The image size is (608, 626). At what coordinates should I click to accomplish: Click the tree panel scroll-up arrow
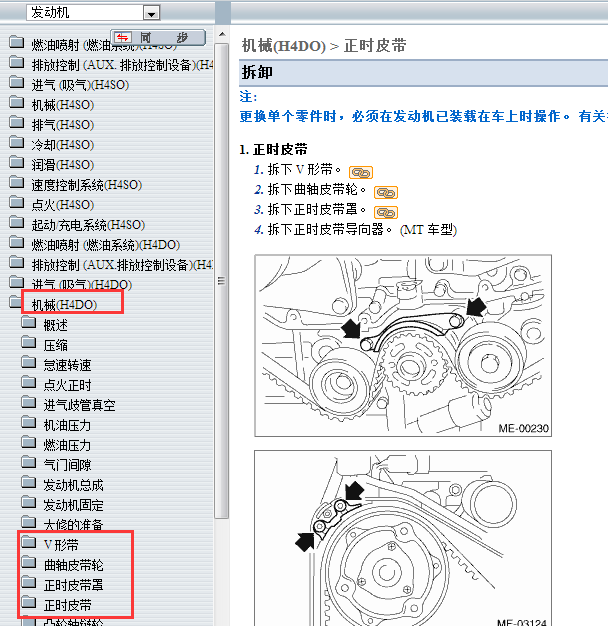pyautogui.click(x=222, y=35)
